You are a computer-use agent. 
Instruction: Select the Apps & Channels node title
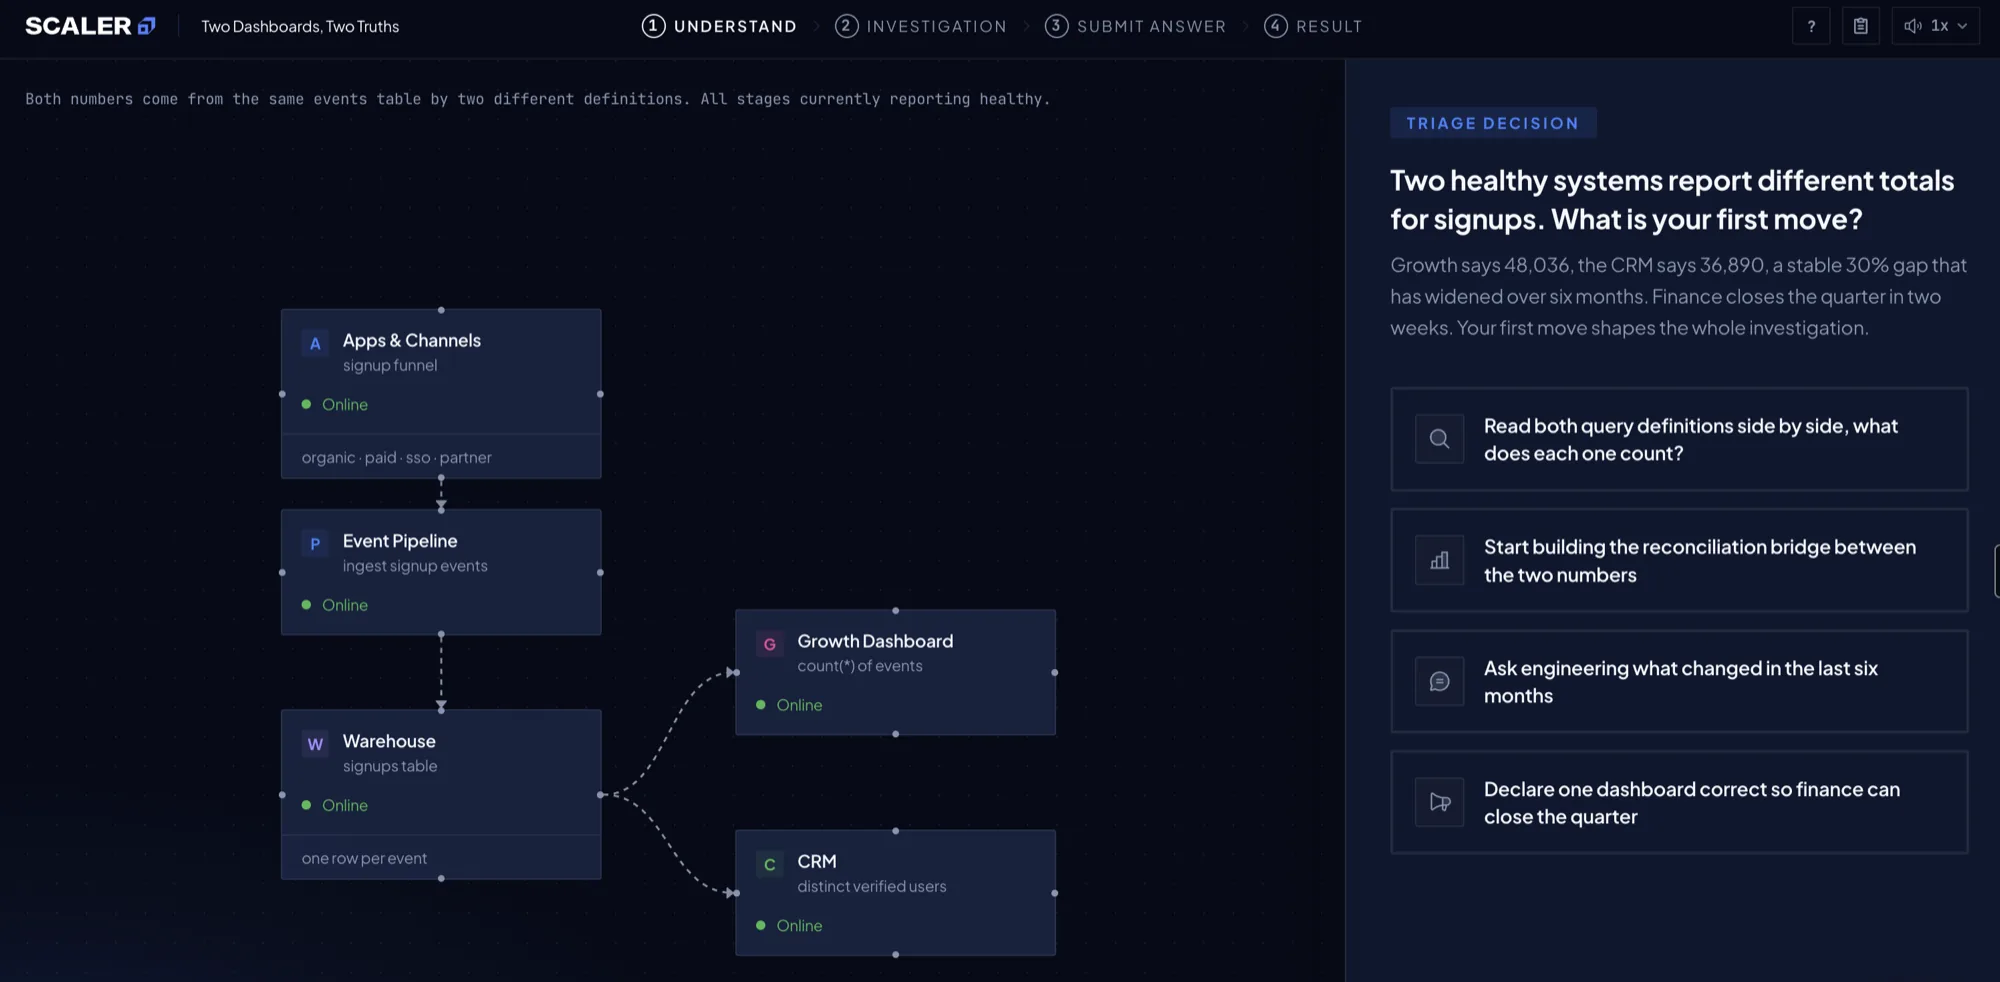click(412, 340)
